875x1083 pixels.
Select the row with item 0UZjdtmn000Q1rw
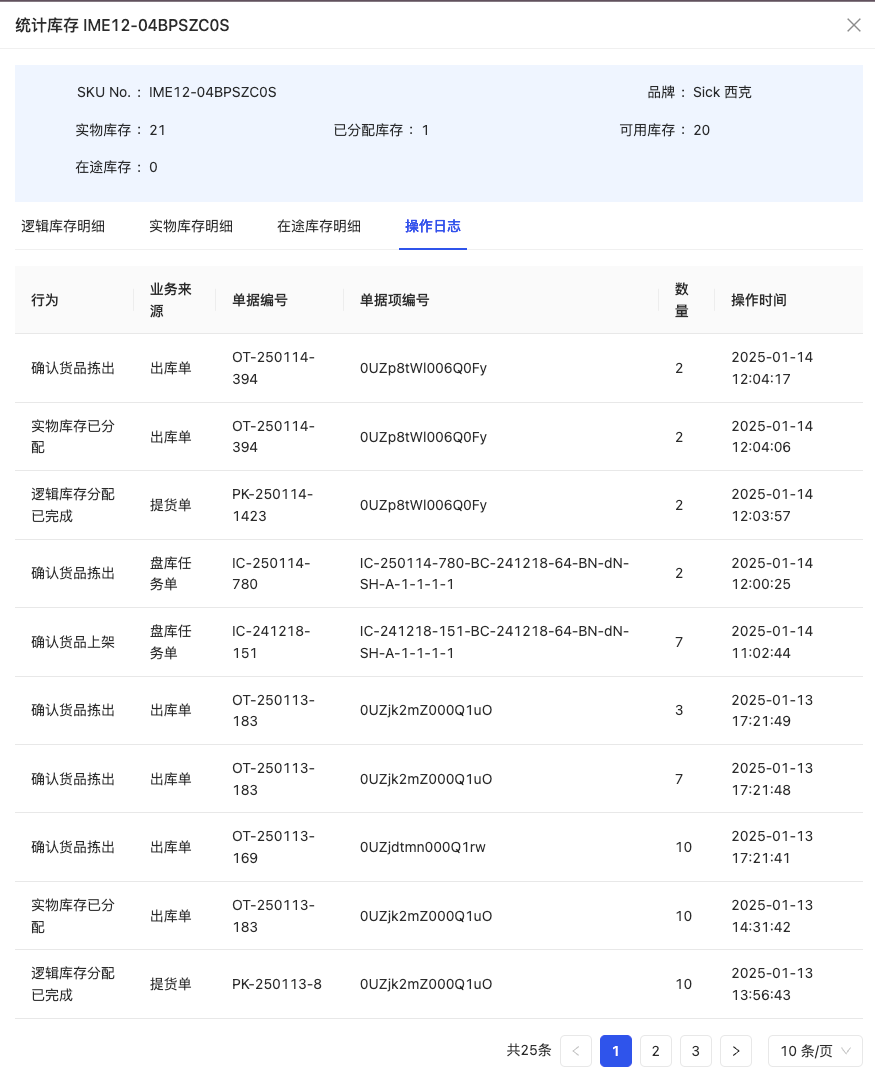(423, 847)
